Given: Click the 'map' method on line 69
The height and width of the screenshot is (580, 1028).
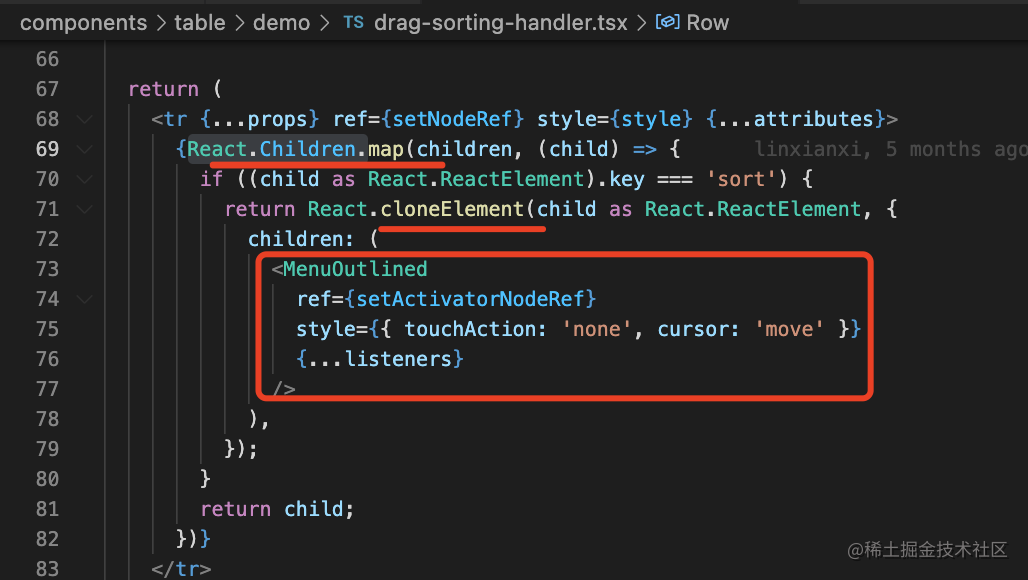Looking at the screenshot, I should point(386,149).
